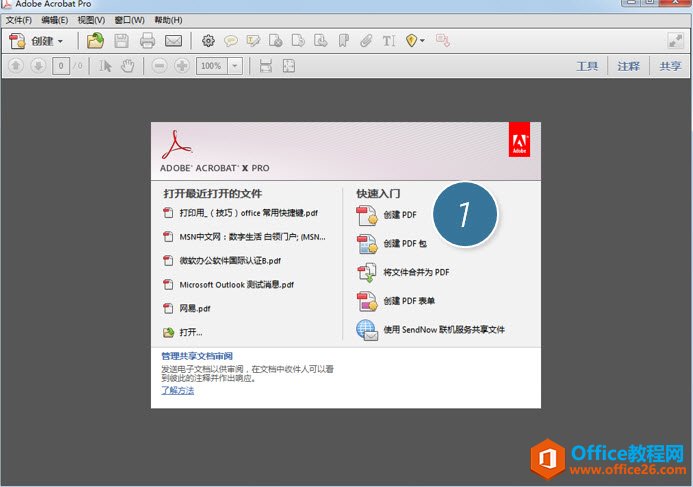Click 使用 SendNow 联机服务共享文件

[430, 330]
